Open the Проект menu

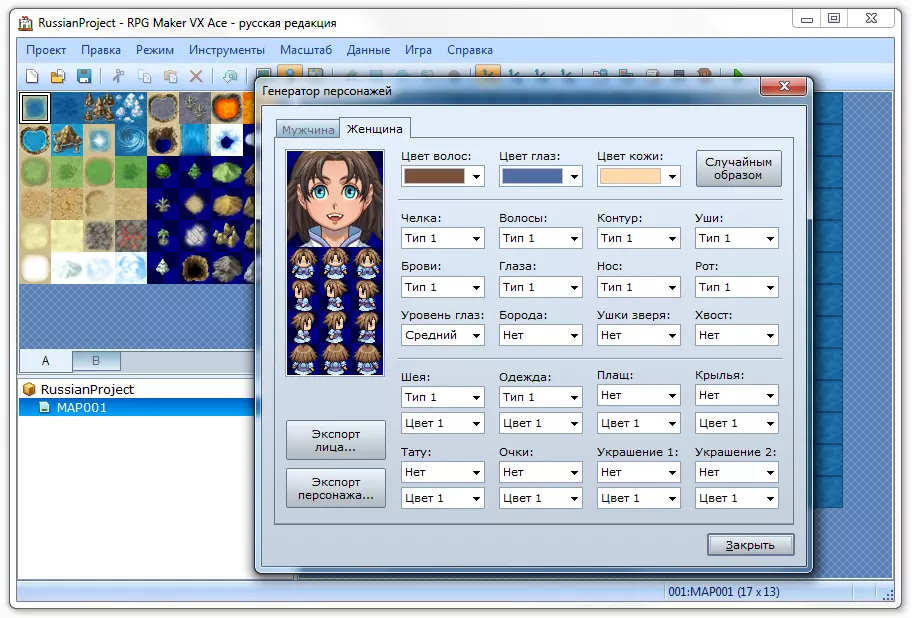[x=46, y=50]
